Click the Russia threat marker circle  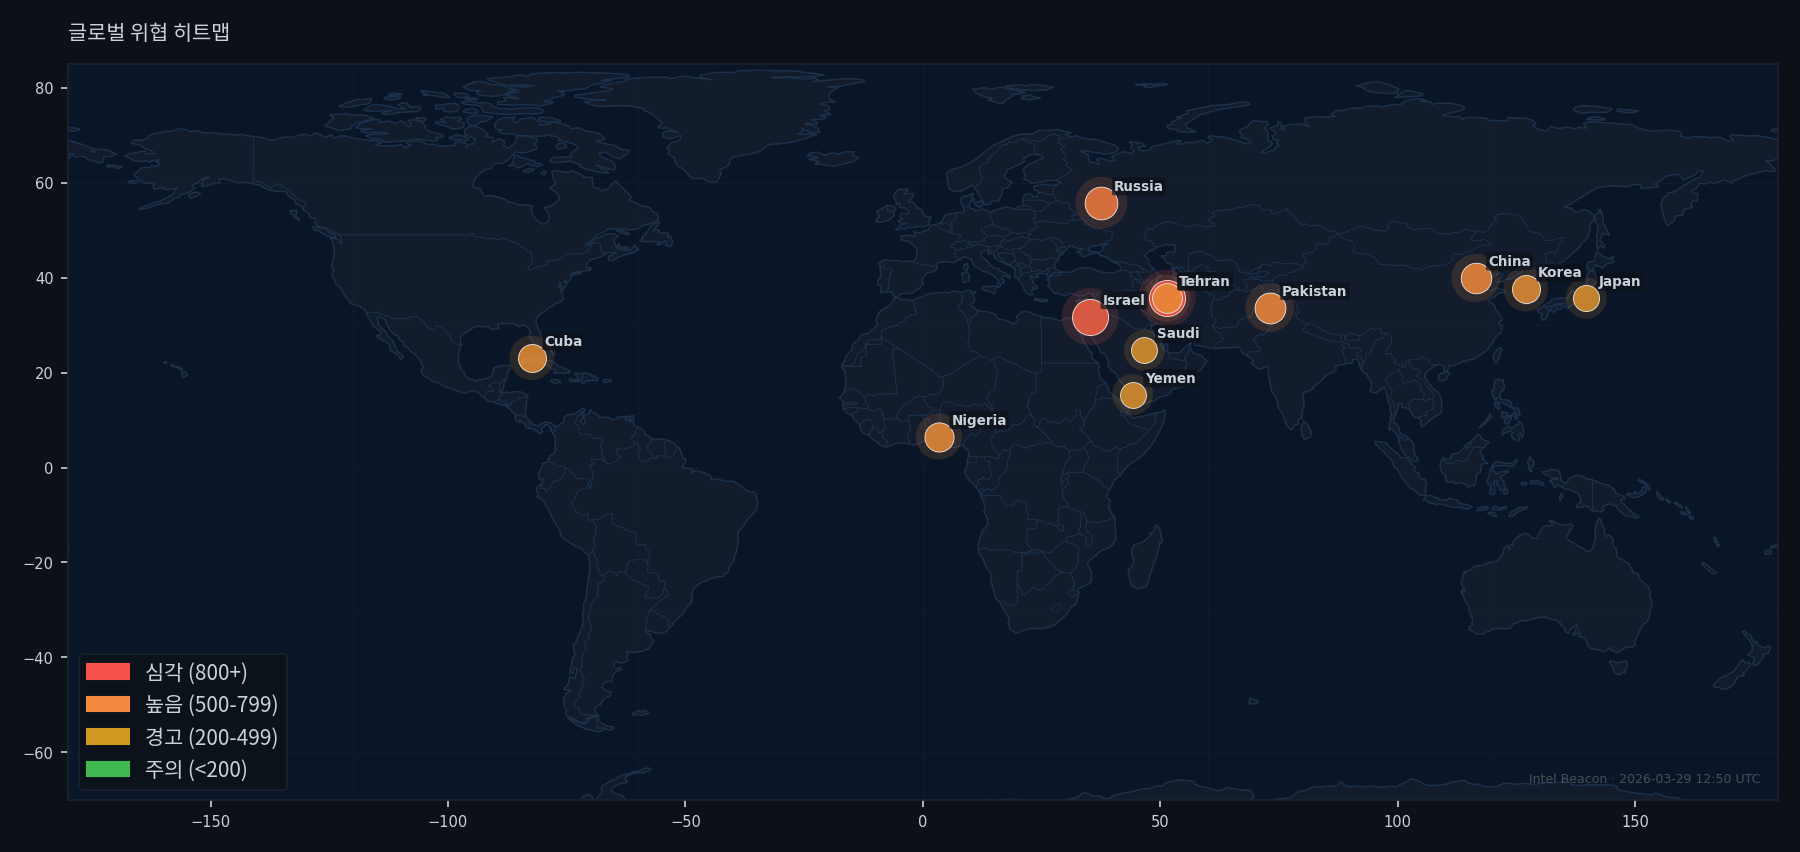(1101, 204)
